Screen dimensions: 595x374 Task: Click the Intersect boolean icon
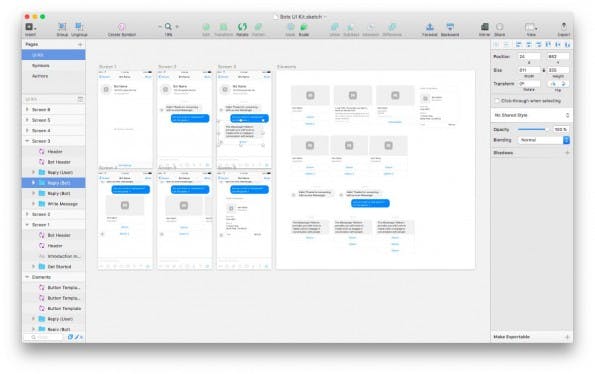click(371, 27)
